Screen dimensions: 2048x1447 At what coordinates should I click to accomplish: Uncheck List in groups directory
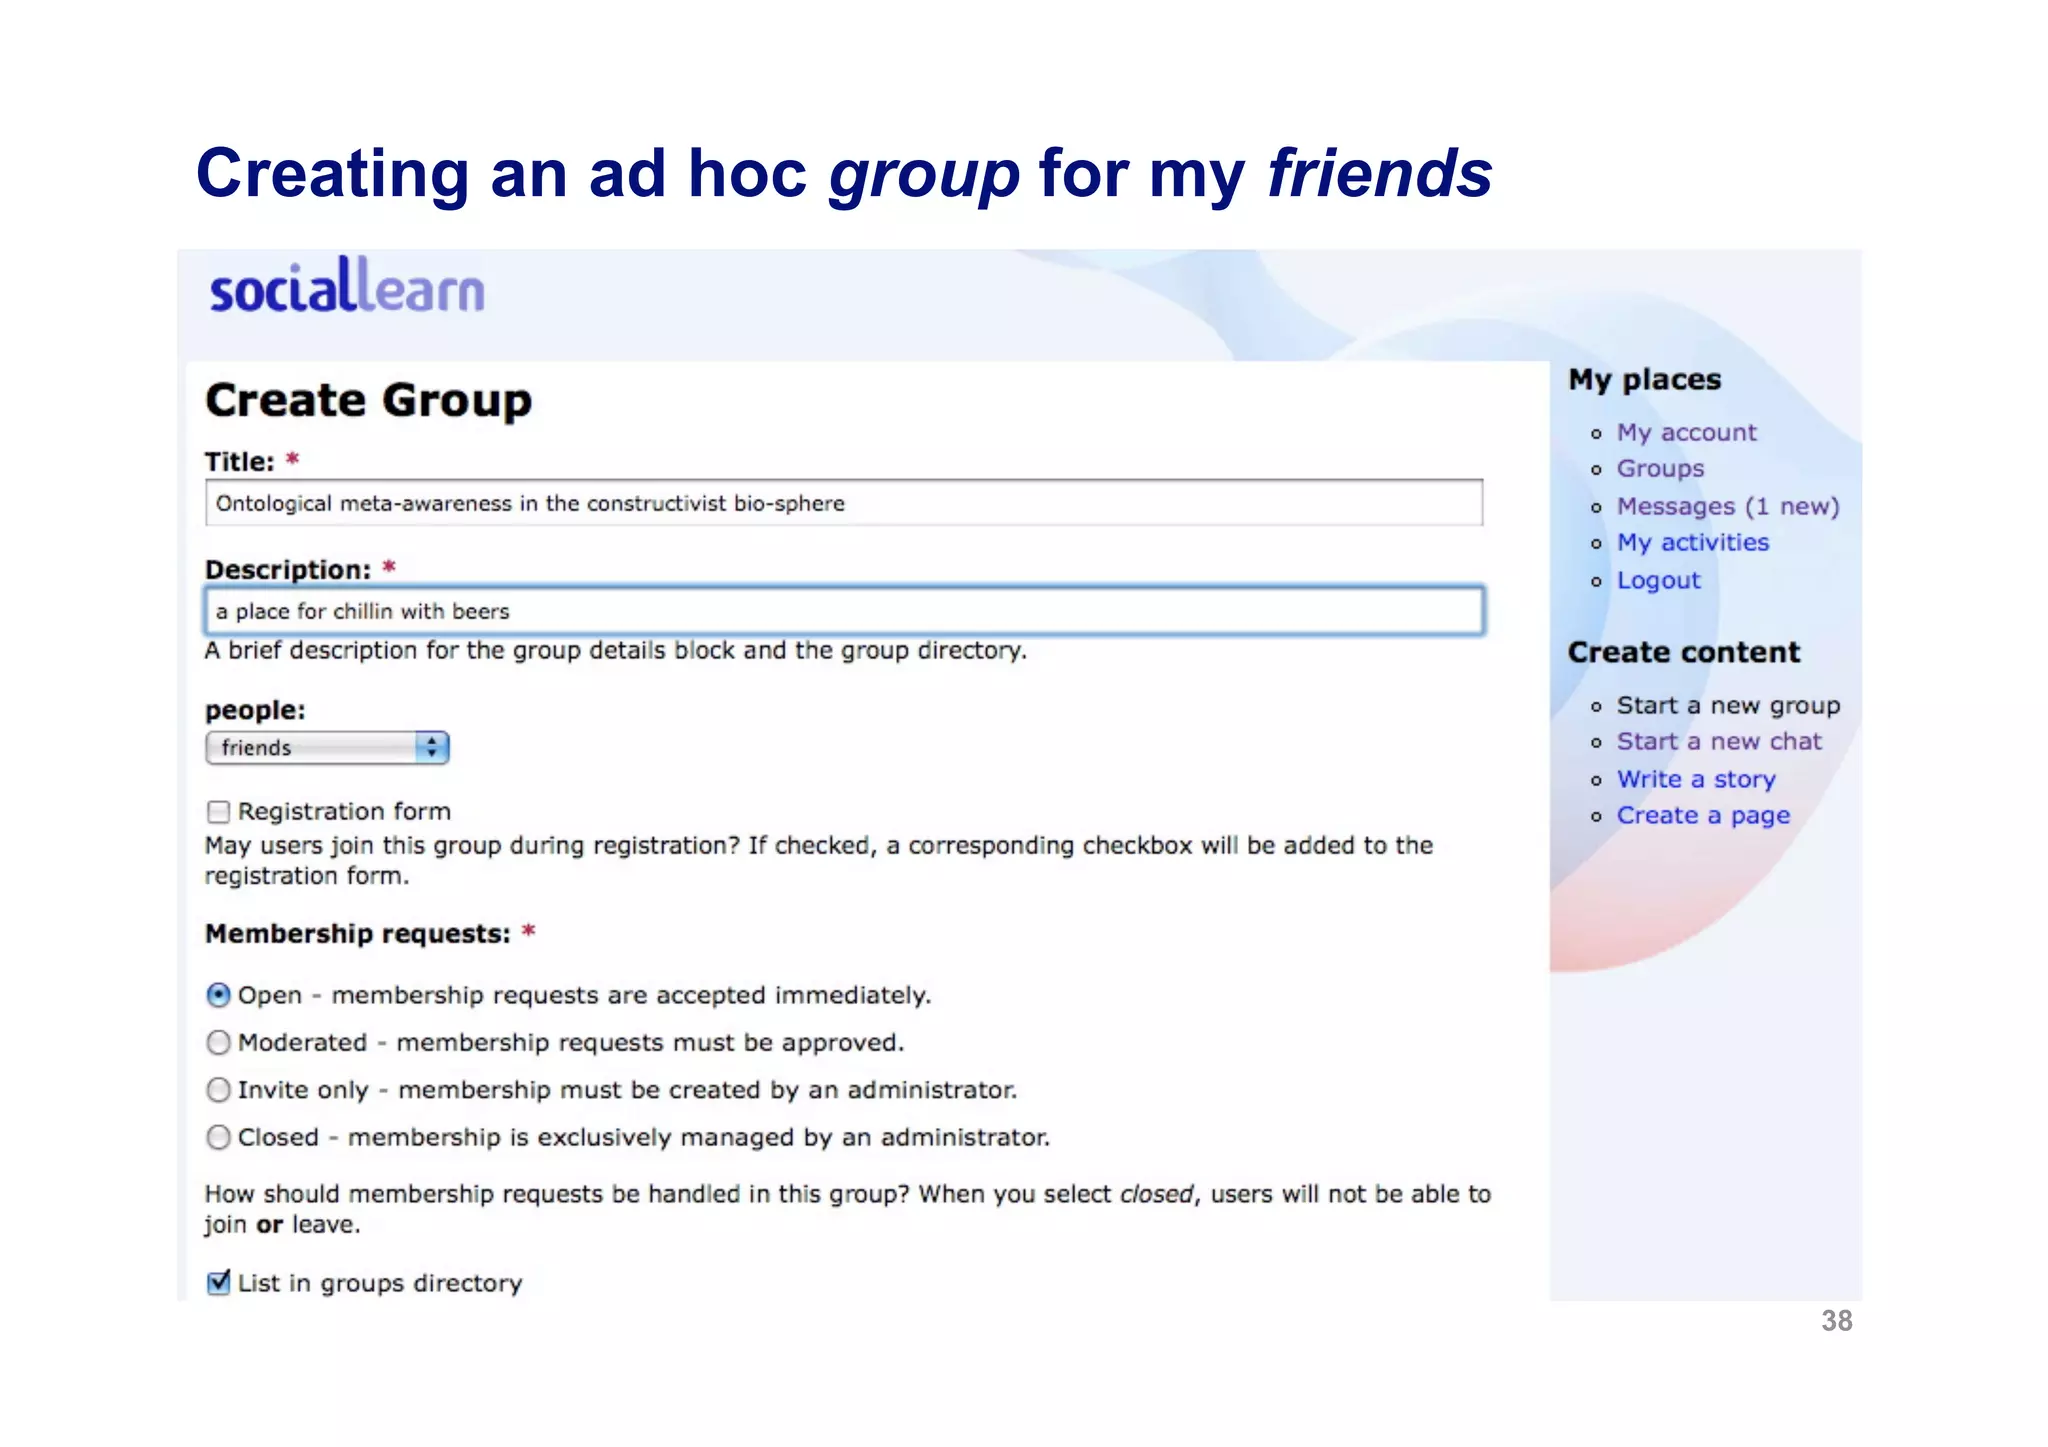[x=218, y=1282]
